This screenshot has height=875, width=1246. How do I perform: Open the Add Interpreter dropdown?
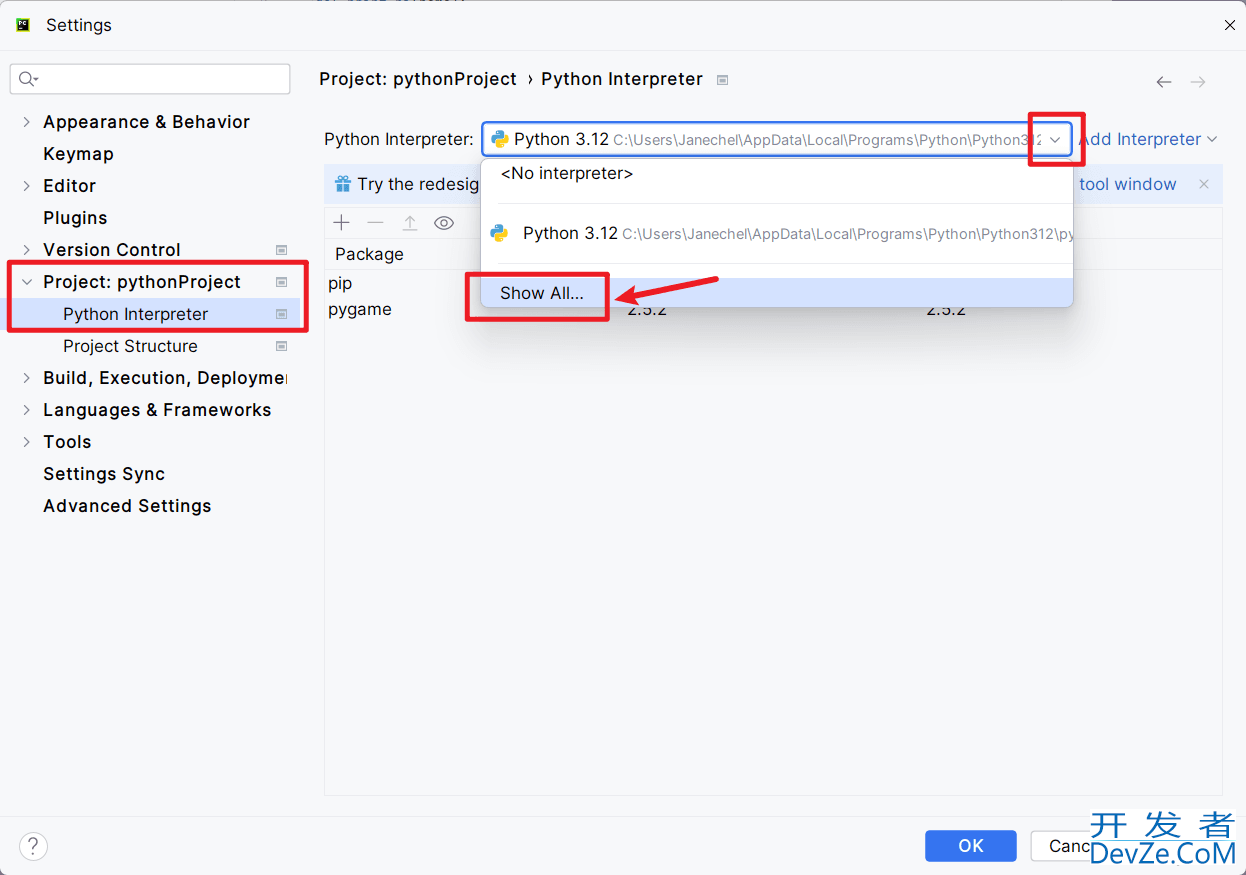tap(1148, 139)
